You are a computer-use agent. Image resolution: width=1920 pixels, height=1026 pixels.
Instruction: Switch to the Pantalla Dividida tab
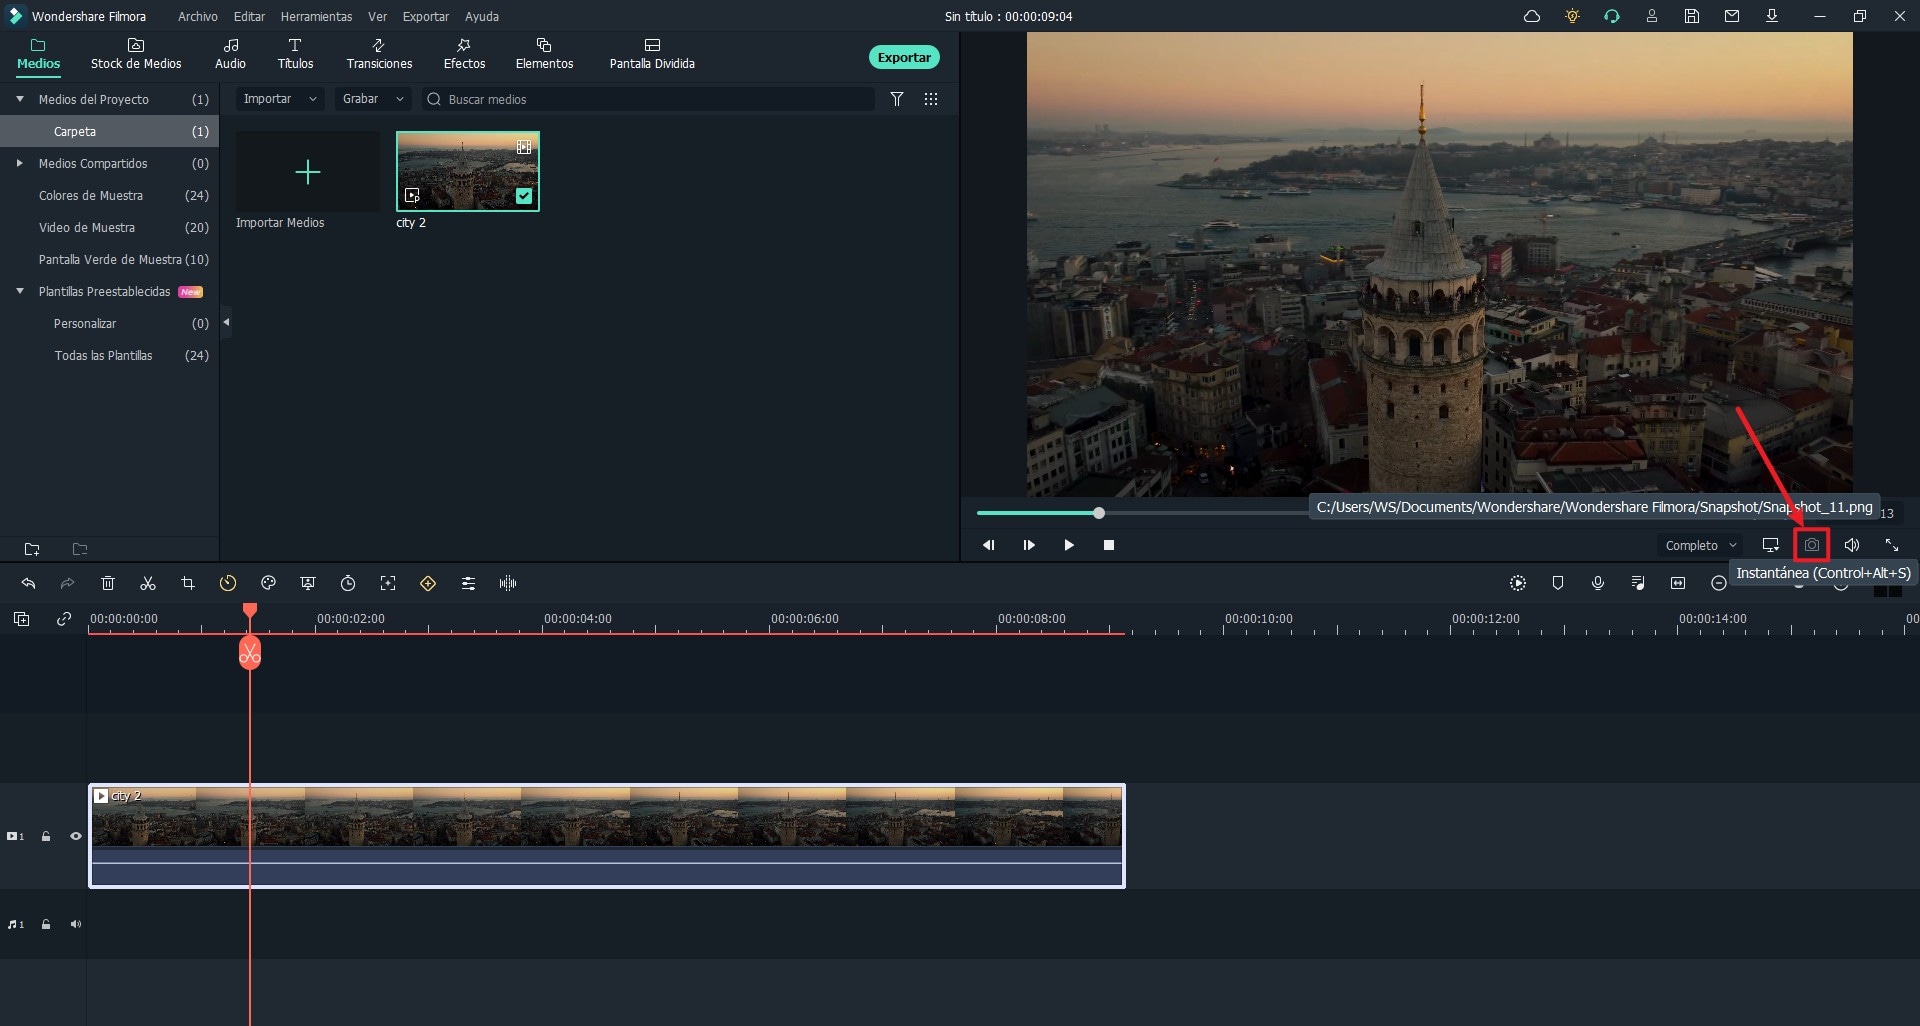click(x=652, y=54)
